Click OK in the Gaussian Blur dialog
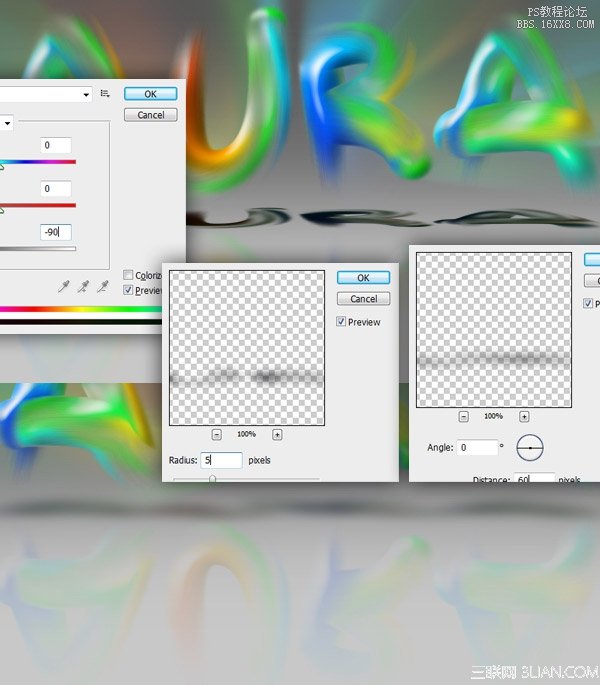The height and width of the screenshot is (685, 600). [363, 278]
